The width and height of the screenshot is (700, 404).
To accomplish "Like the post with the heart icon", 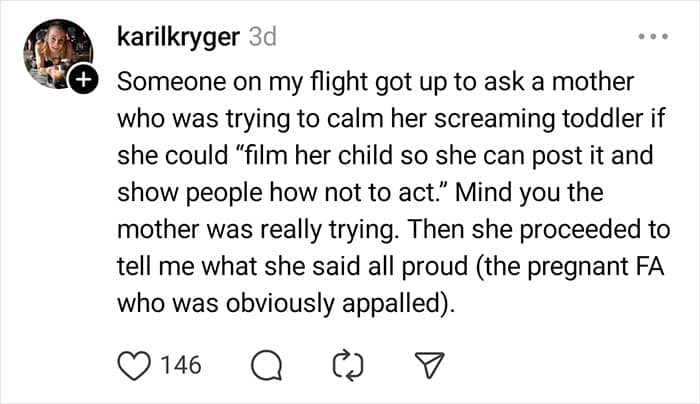I will 132,365.
